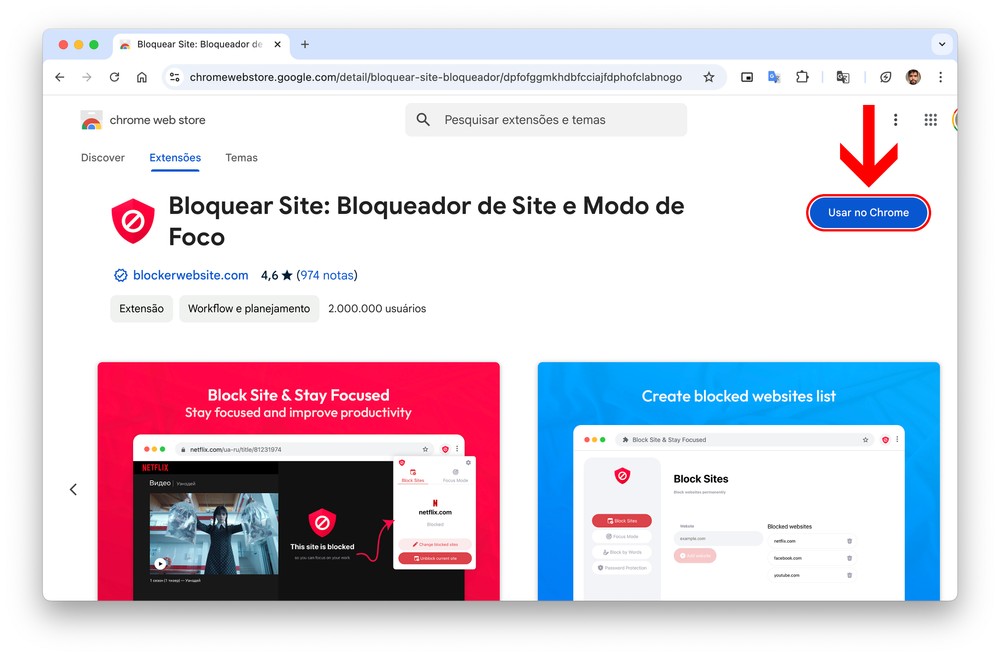Screen dimensions: 1000x657
Task: Open new tab with plus button
Action: click(305, 45)
